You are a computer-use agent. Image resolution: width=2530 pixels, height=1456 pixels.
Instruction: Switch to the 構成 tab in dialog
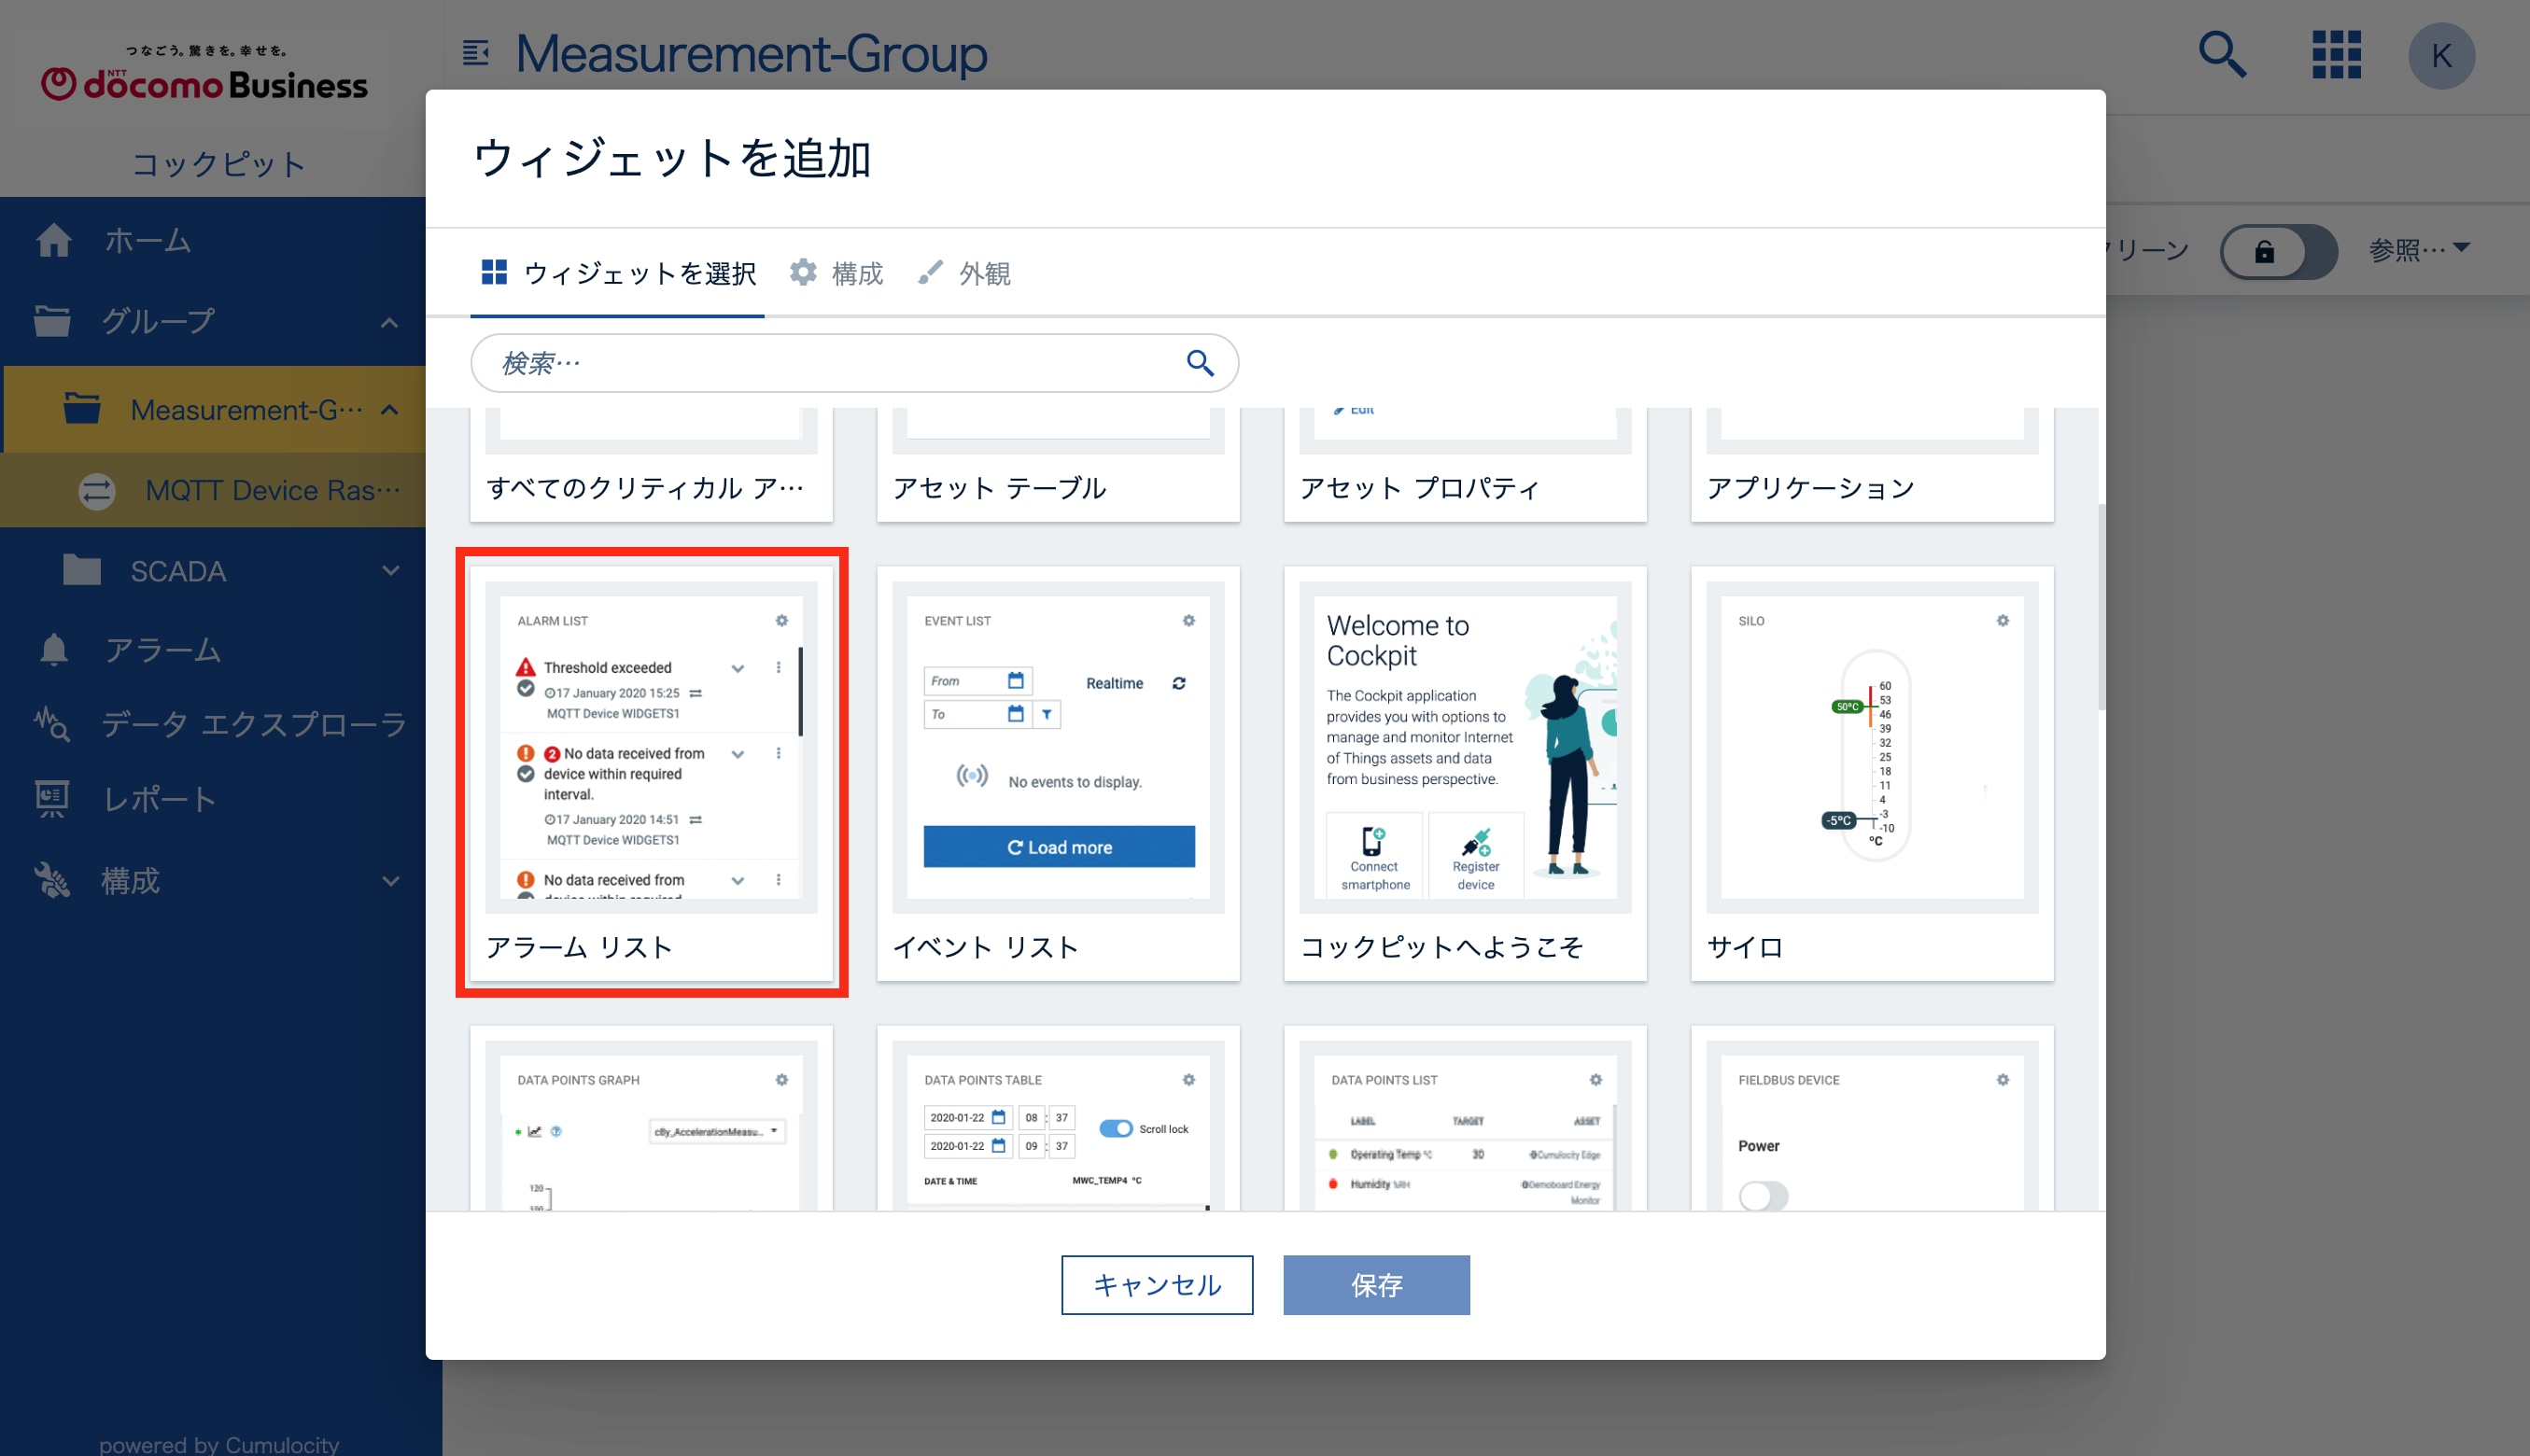(x=837, y=273)
